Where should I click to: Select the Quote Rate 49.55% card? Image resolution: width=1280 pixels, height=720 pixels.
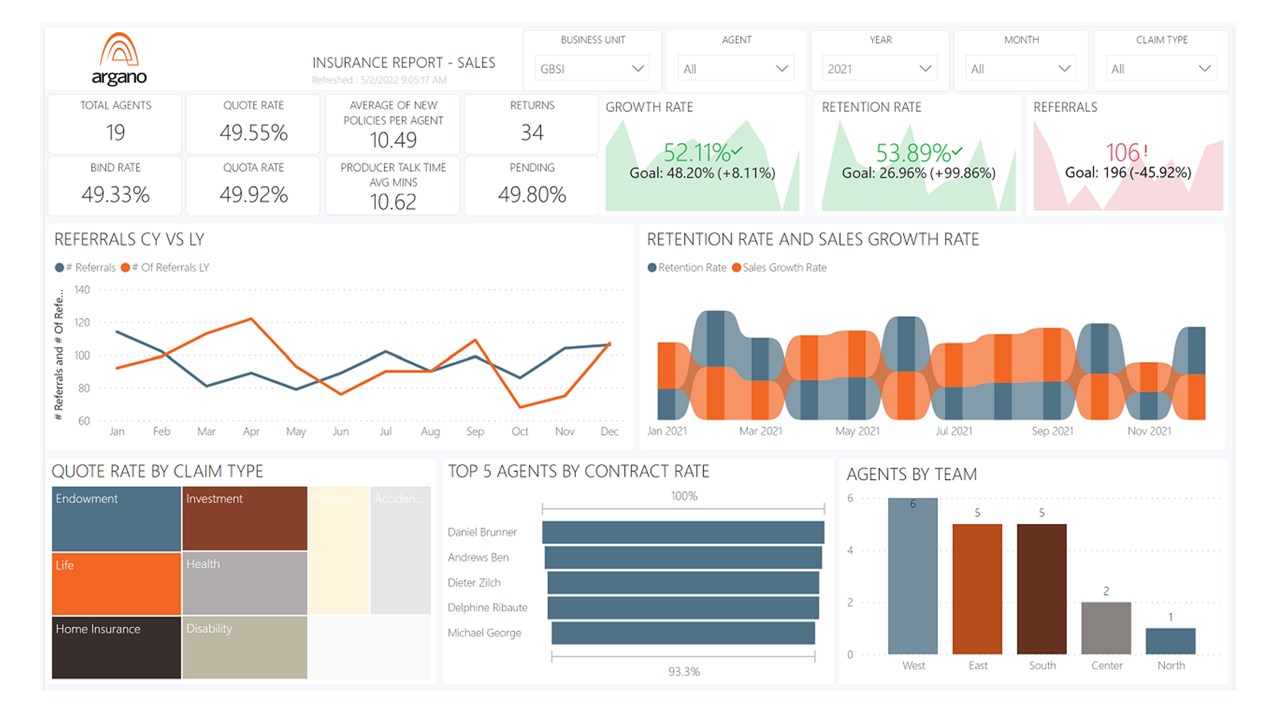tap(254, 124)
